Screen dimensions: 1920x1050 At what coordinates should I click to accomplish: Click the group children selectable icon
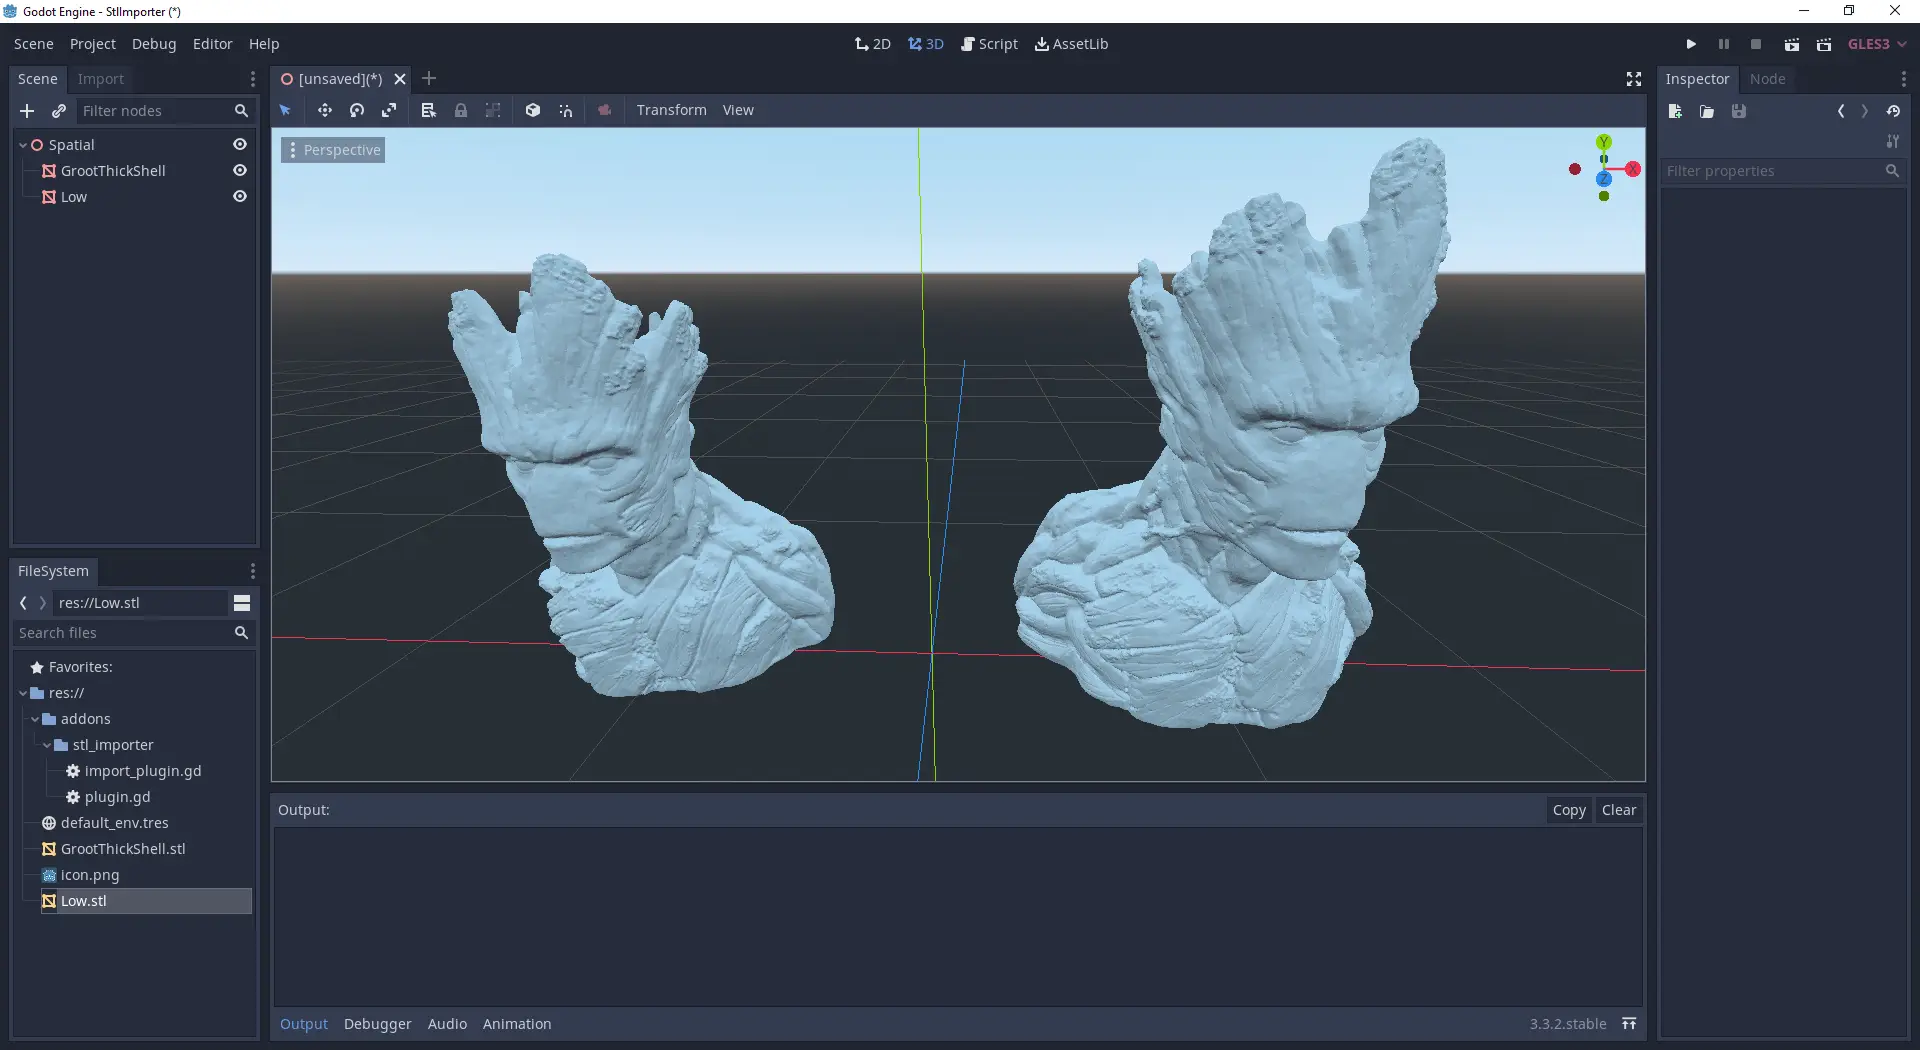coord(493,110)
